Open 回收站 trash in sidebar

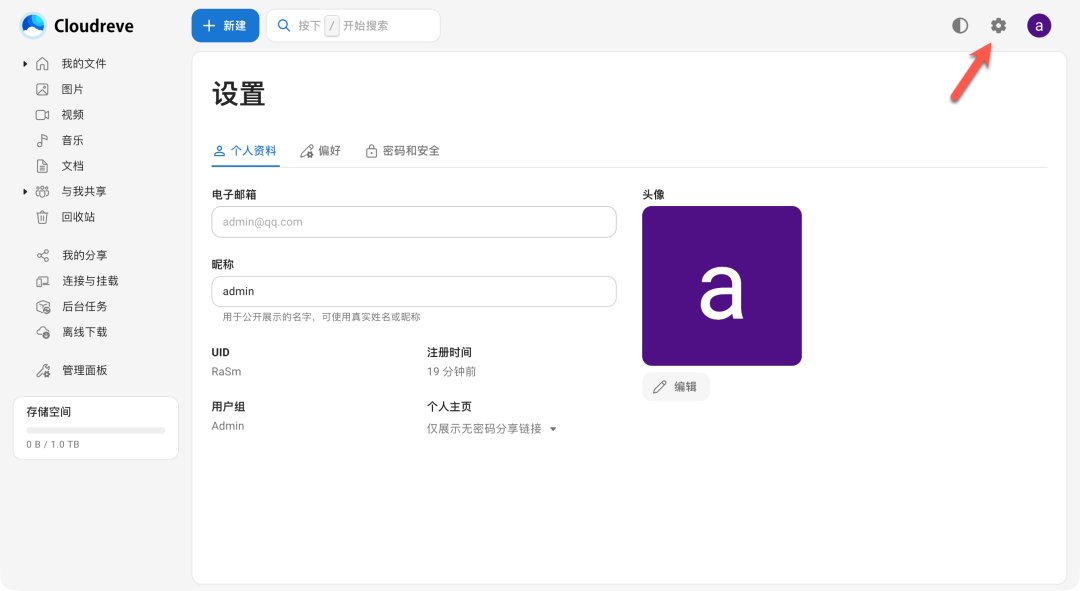[78, 217]
